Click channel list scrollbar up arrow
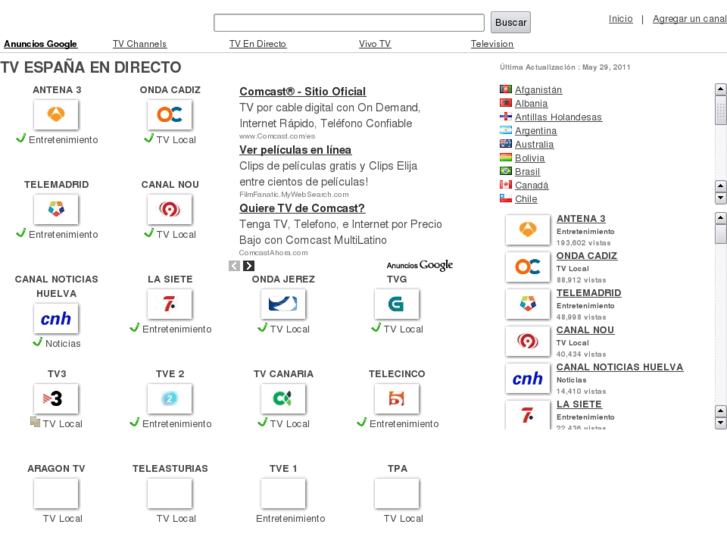 (x=721, y=218)
